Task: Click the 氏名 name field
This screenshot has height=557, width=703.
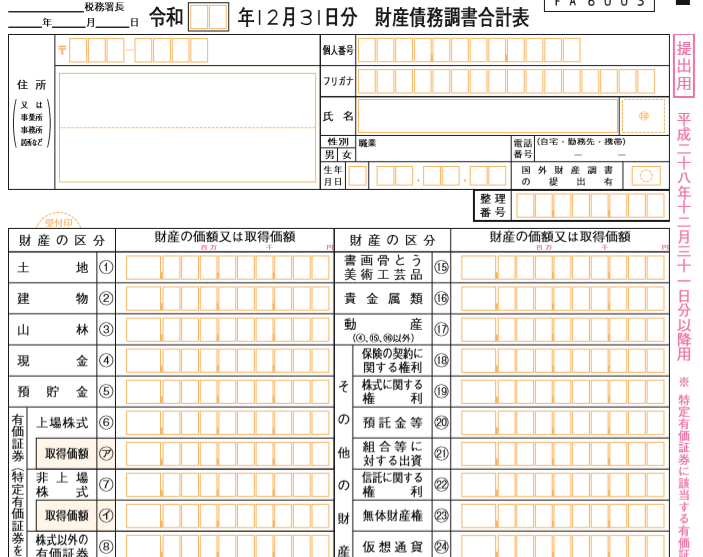Action: click(487, 116)
